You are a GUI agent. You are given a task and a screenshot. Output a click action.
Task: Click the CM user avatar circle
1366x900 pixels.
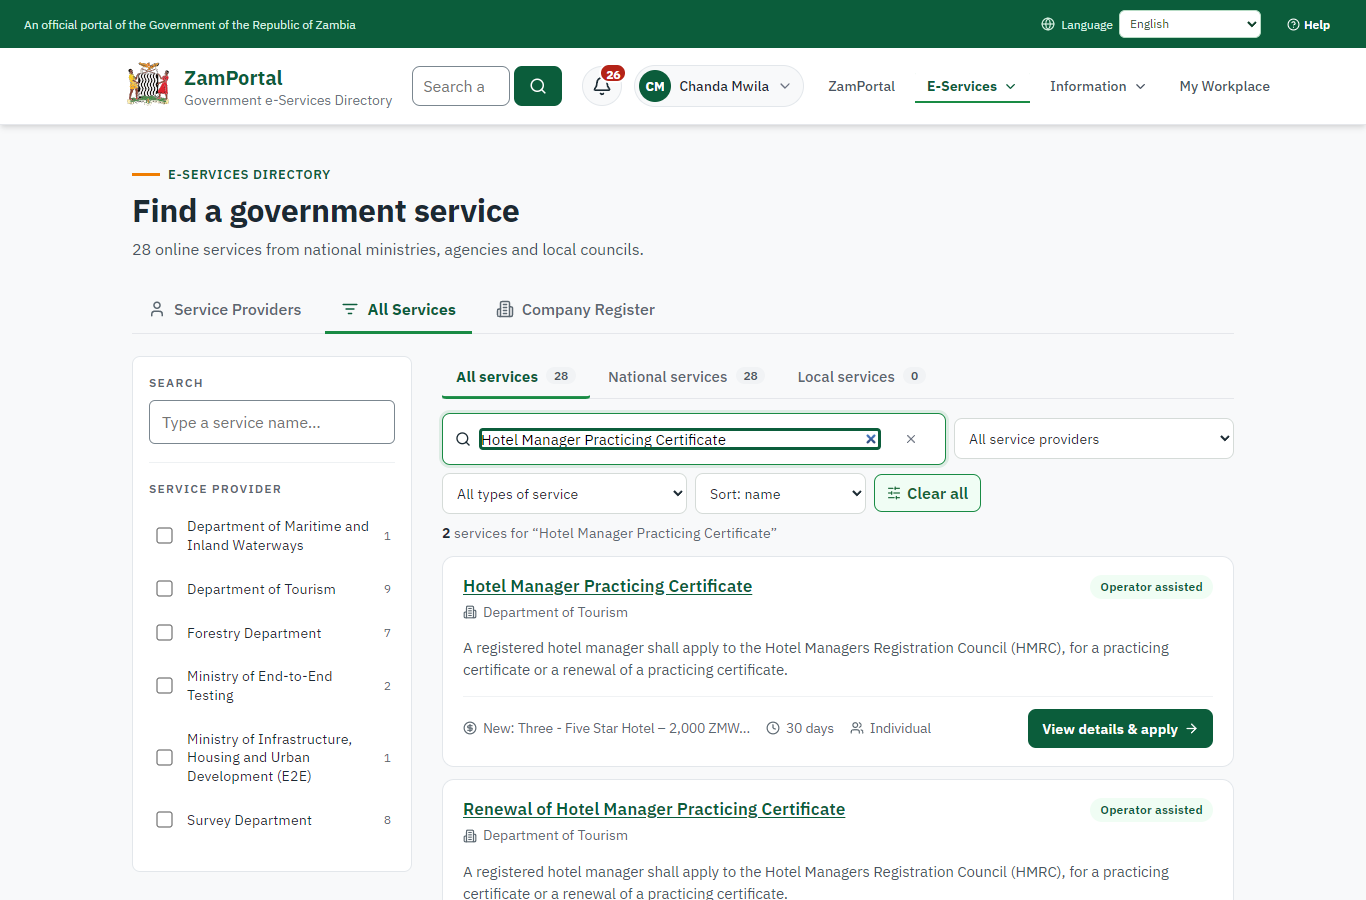(x=655, y=86)
